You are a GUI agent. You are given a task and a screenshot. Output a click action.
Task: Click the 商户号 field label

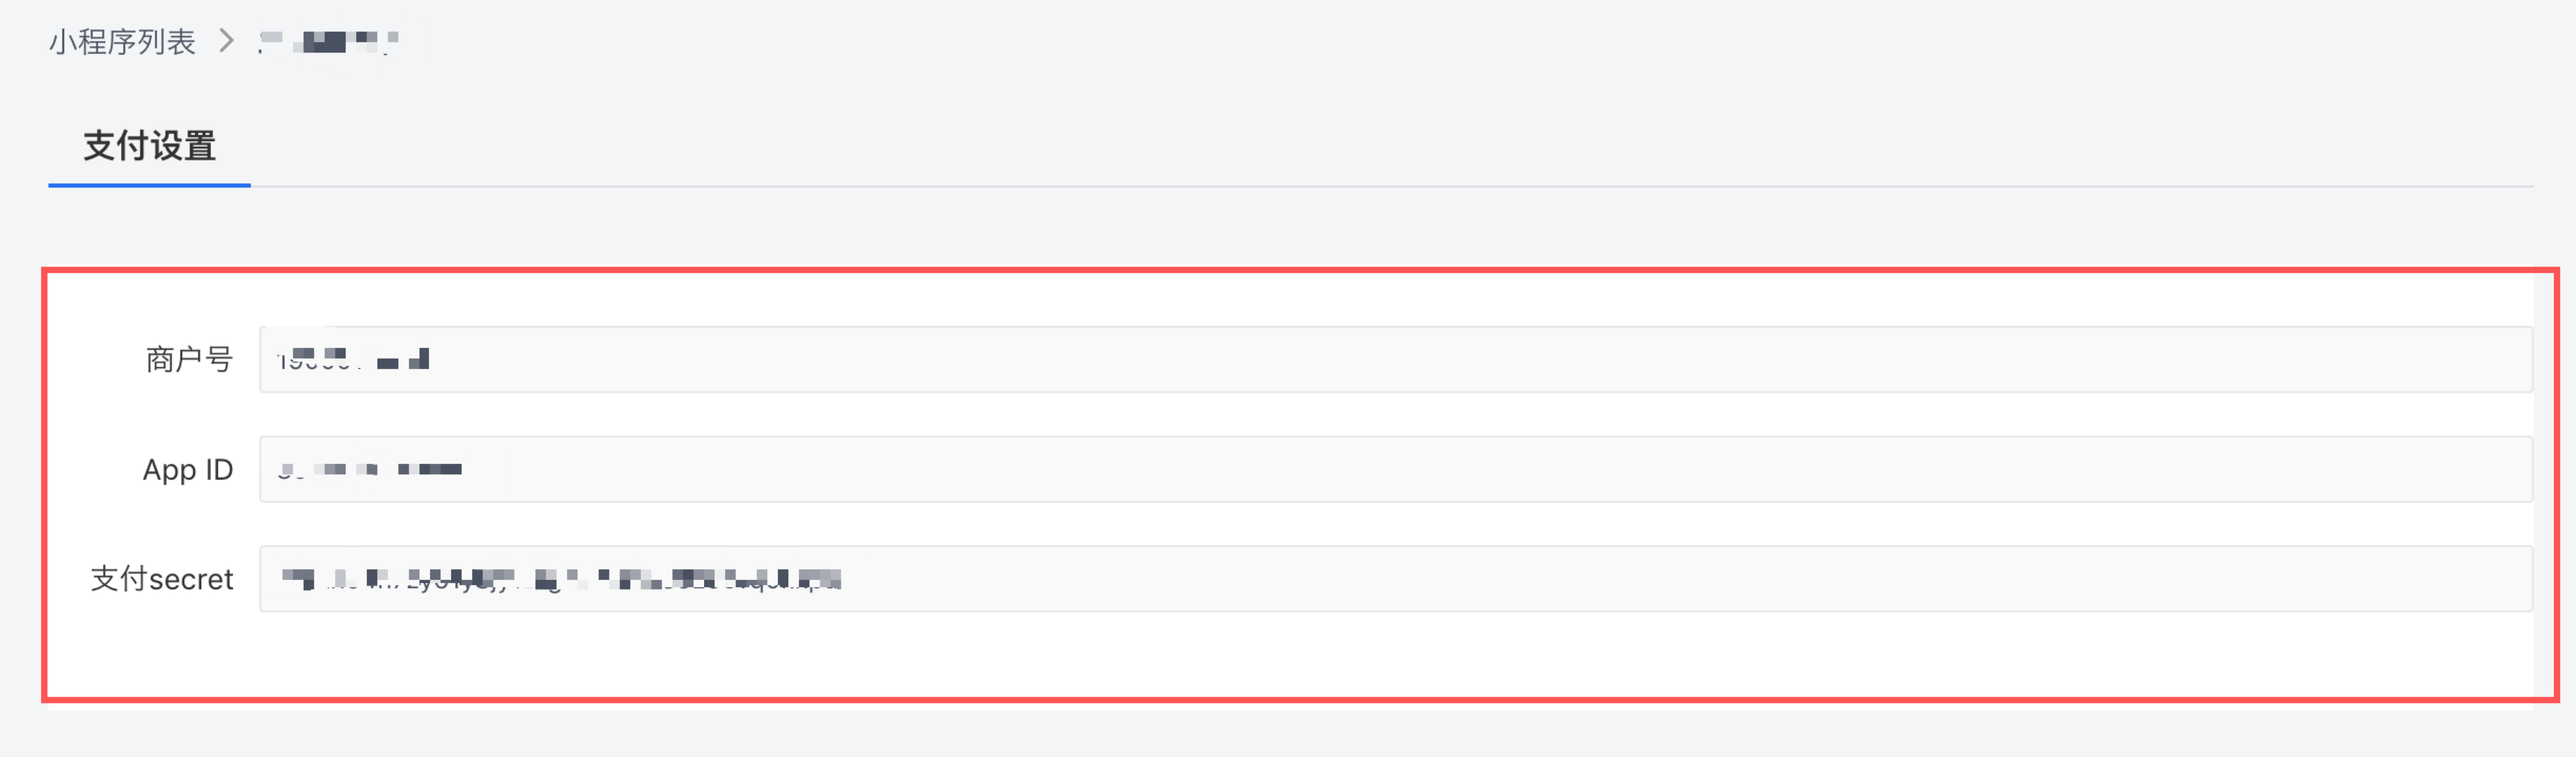189,359
